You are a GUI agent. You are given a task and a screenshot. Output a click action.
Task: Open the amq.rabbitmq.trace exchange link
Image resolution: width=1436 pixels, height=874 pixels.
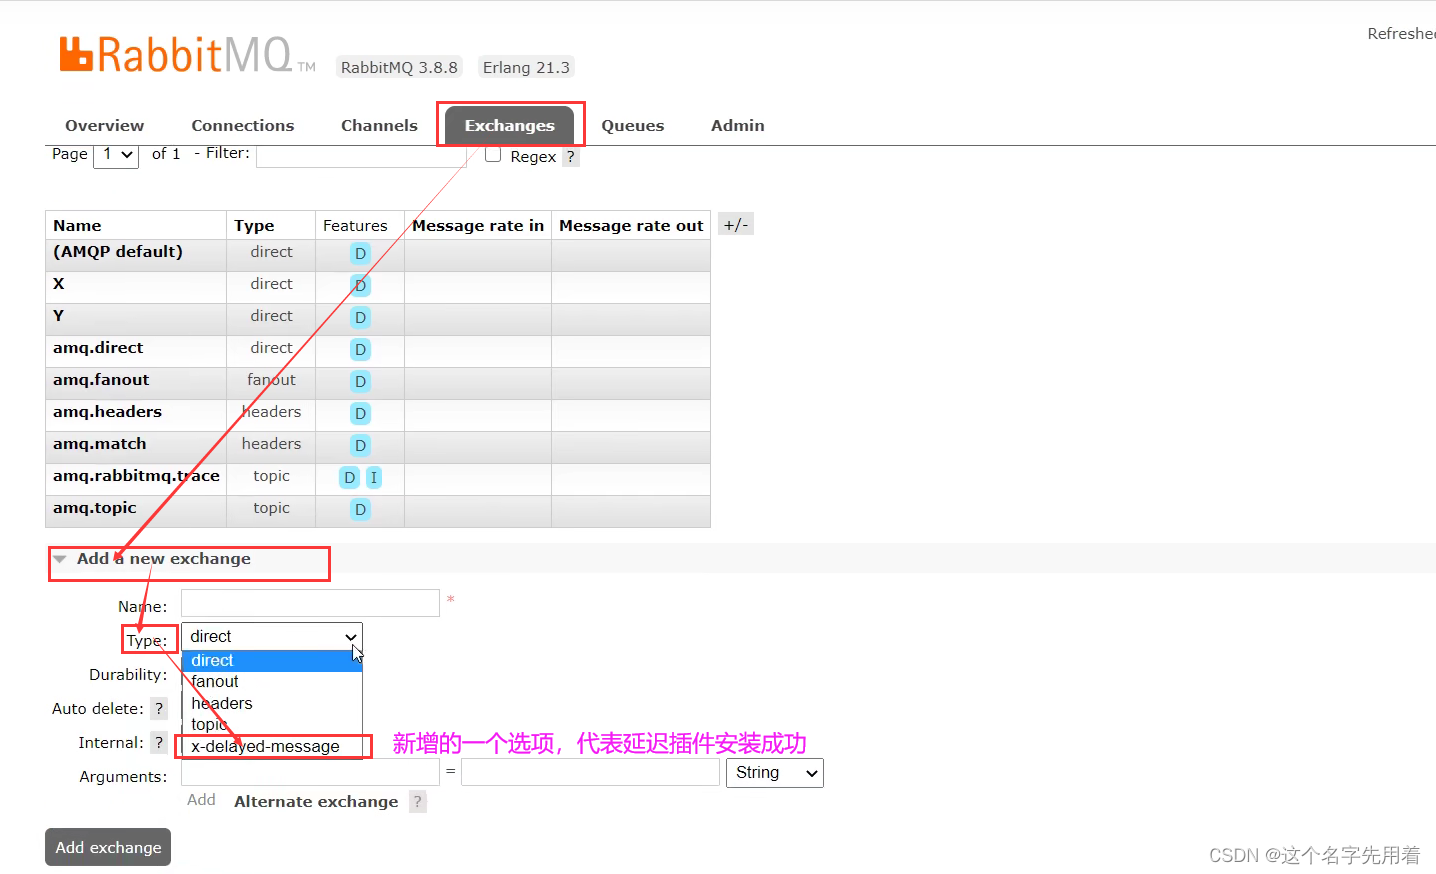coord(136,476)
